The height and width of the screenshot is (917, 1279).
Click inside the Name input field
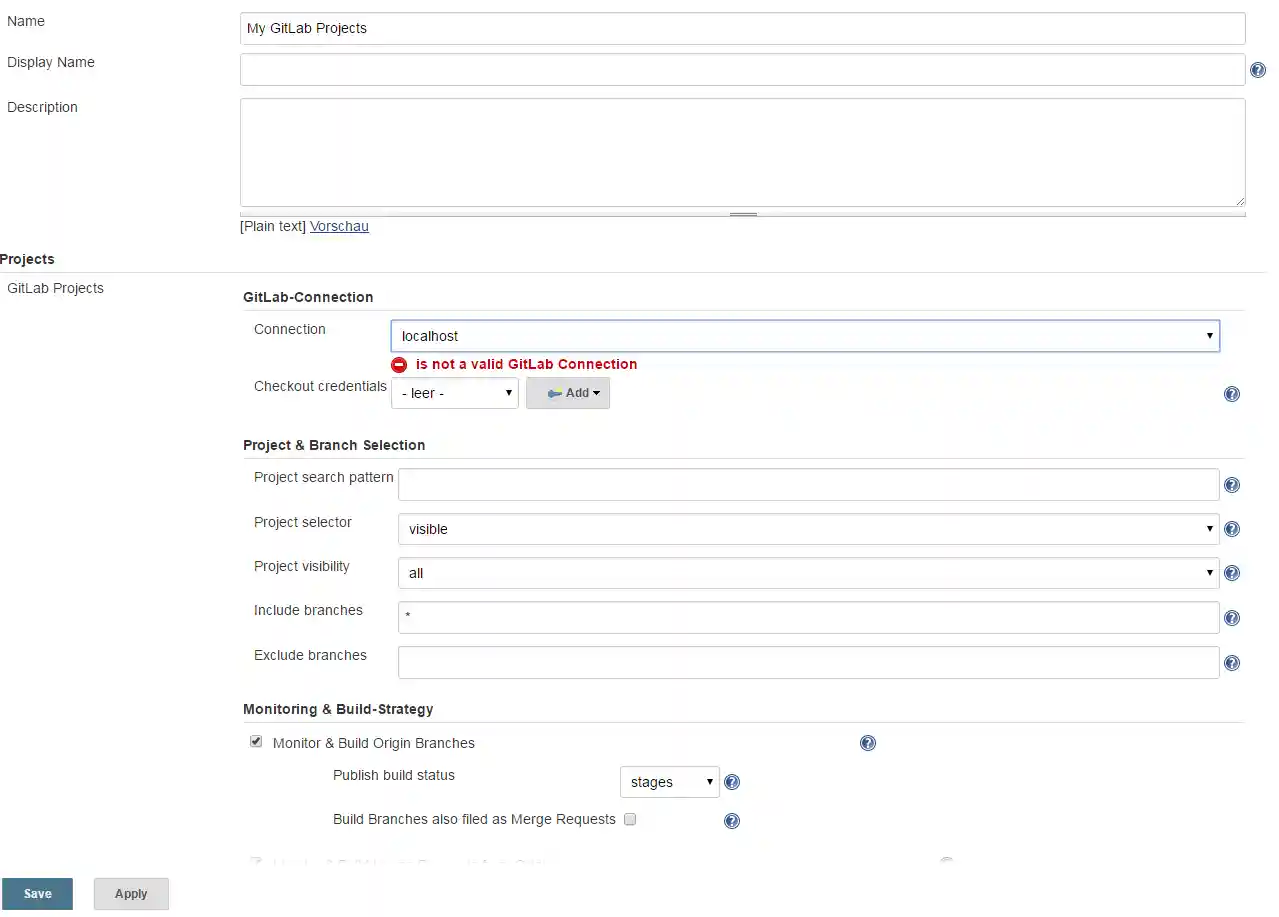pyautogui.click(x=741, y=28)
